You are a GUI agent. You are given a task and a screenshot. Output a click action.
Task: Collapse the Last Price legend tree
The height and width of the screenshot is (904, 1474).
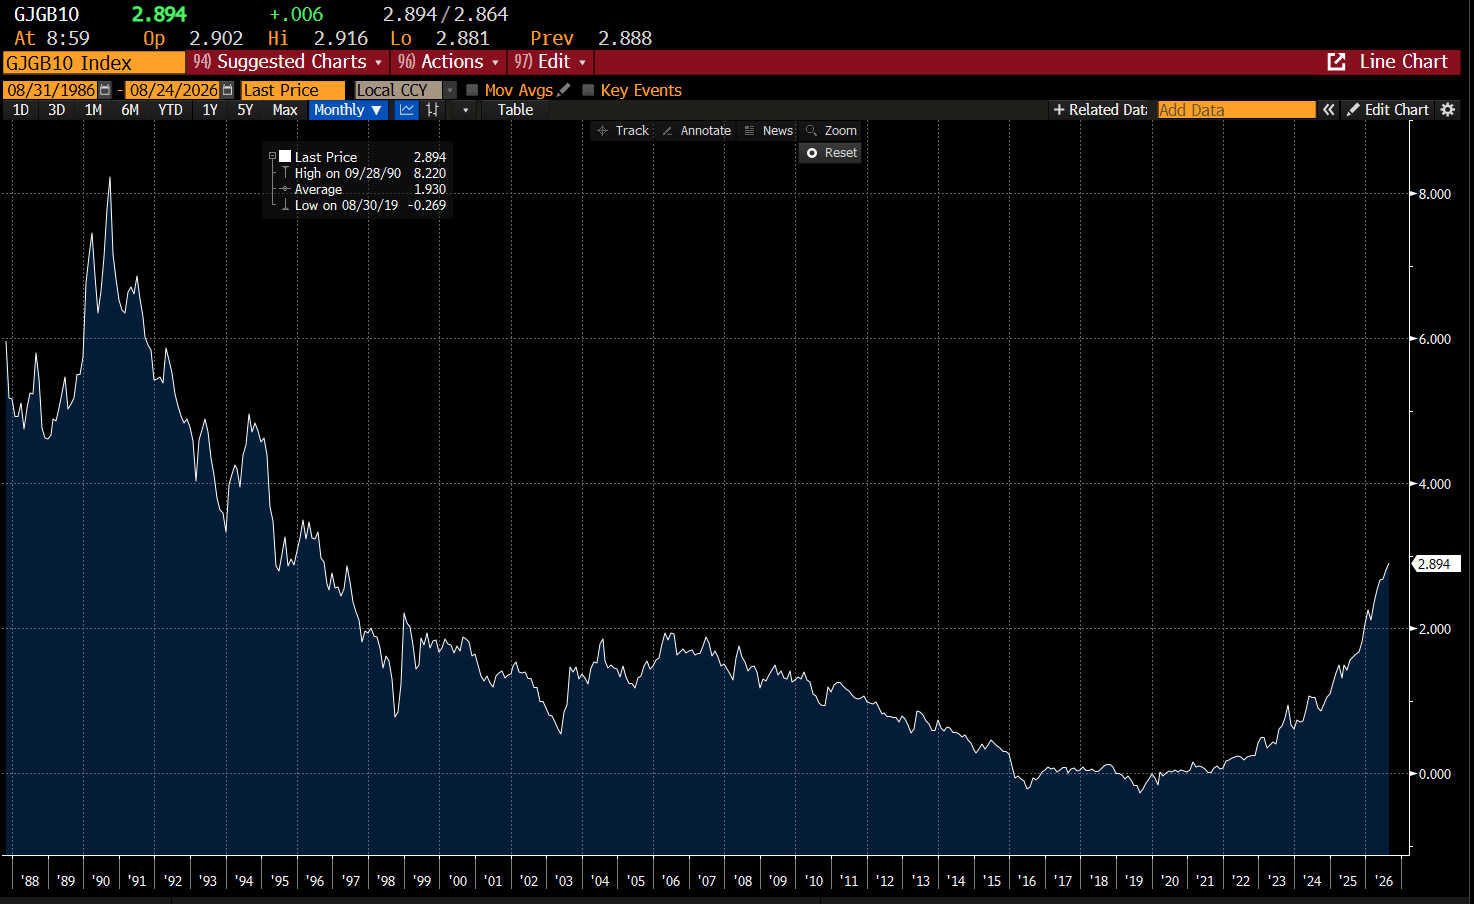(272, 156)
